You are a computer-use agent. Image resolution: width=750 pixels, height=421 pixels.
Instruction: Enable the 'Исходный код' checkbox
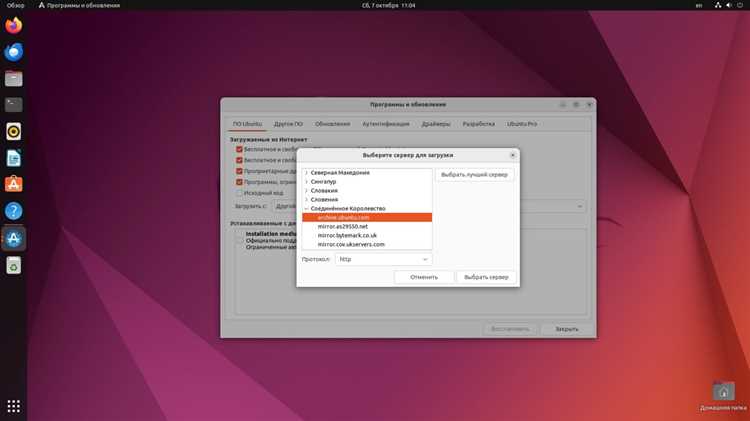(239, 193)
